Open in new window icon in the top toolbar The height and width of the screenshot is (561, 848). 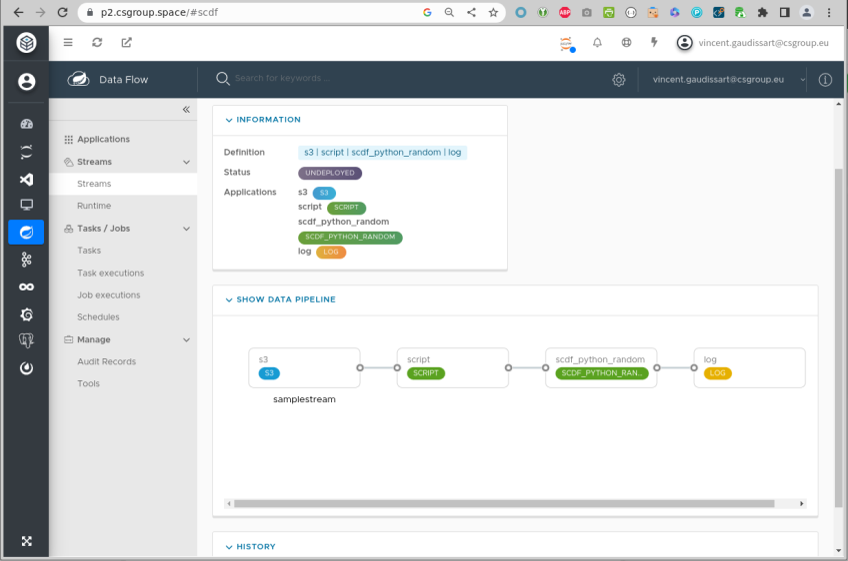pos(127,42)
